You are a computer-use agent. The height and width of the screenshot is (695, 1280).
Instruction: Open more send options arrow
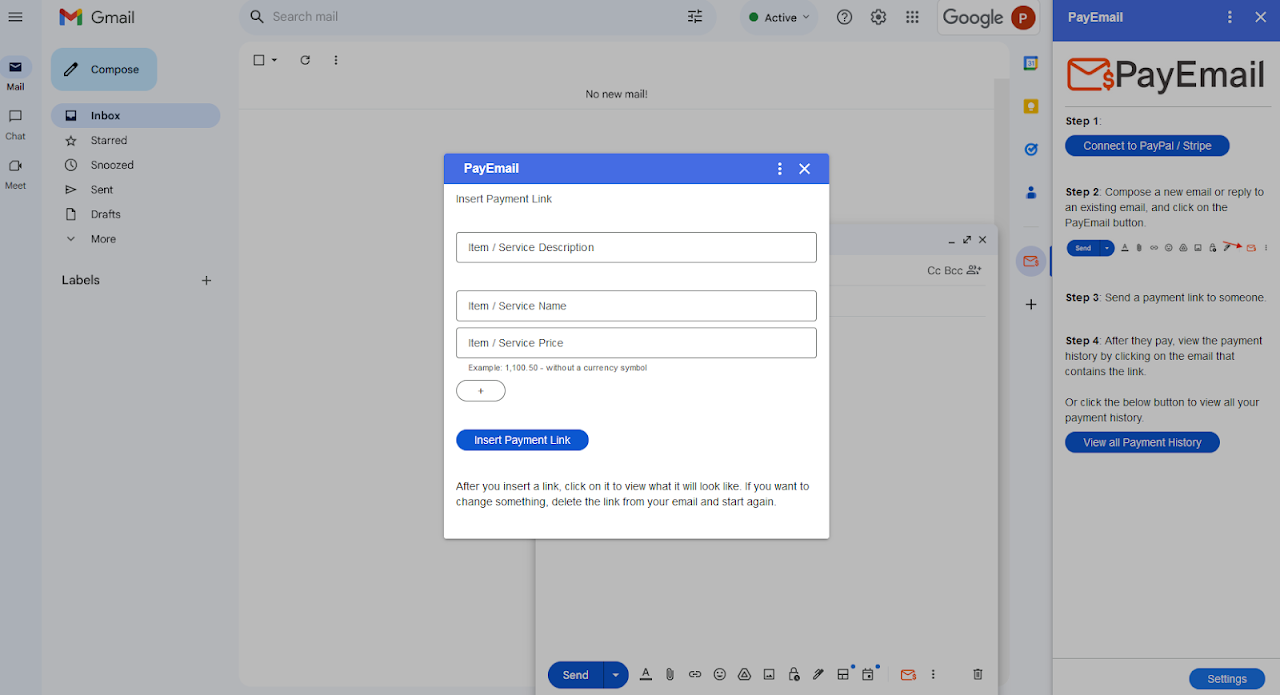point(616,675)
